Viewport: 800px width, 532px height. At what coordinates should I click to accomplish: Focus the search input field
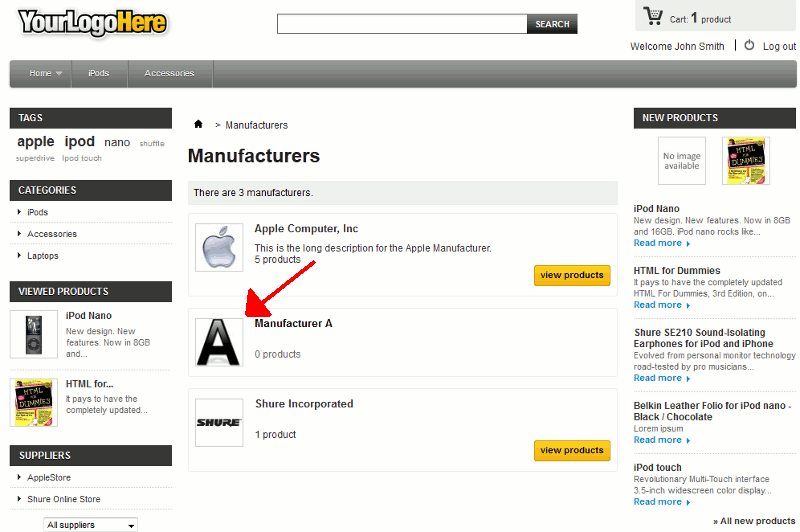pos(402,24)
